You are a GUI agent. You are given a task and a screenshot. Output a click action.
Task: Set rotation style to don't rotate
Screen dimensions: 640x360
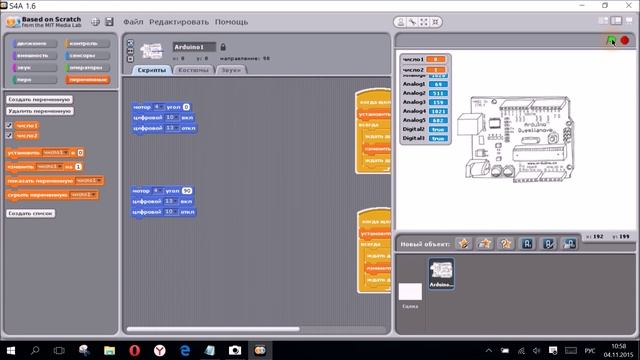(130, 59)
